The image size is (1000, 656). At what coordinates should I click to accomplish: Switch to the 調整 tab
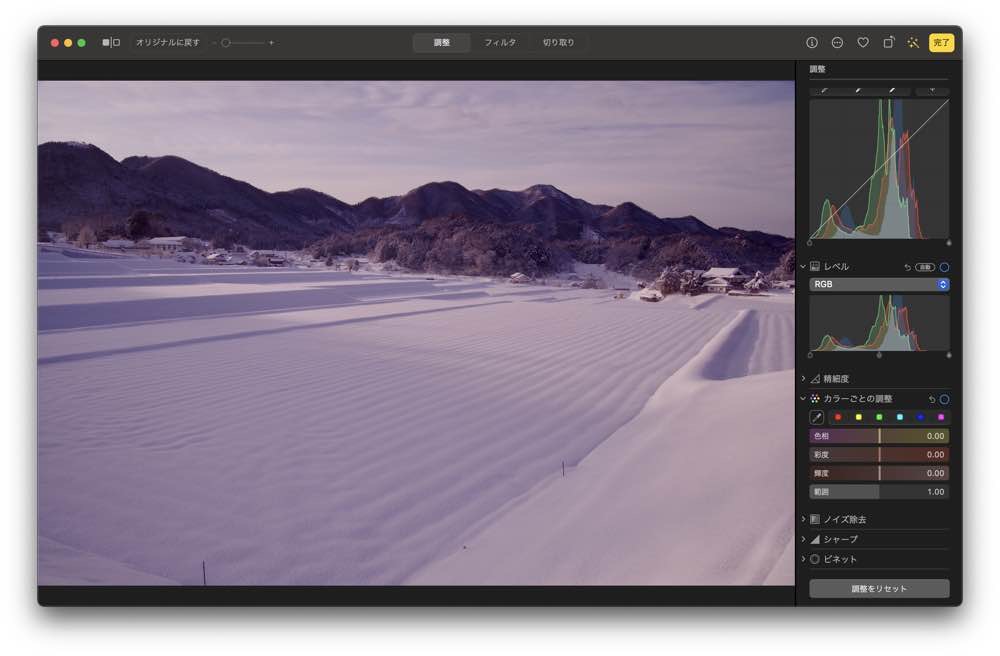click(x=441, y=43)
